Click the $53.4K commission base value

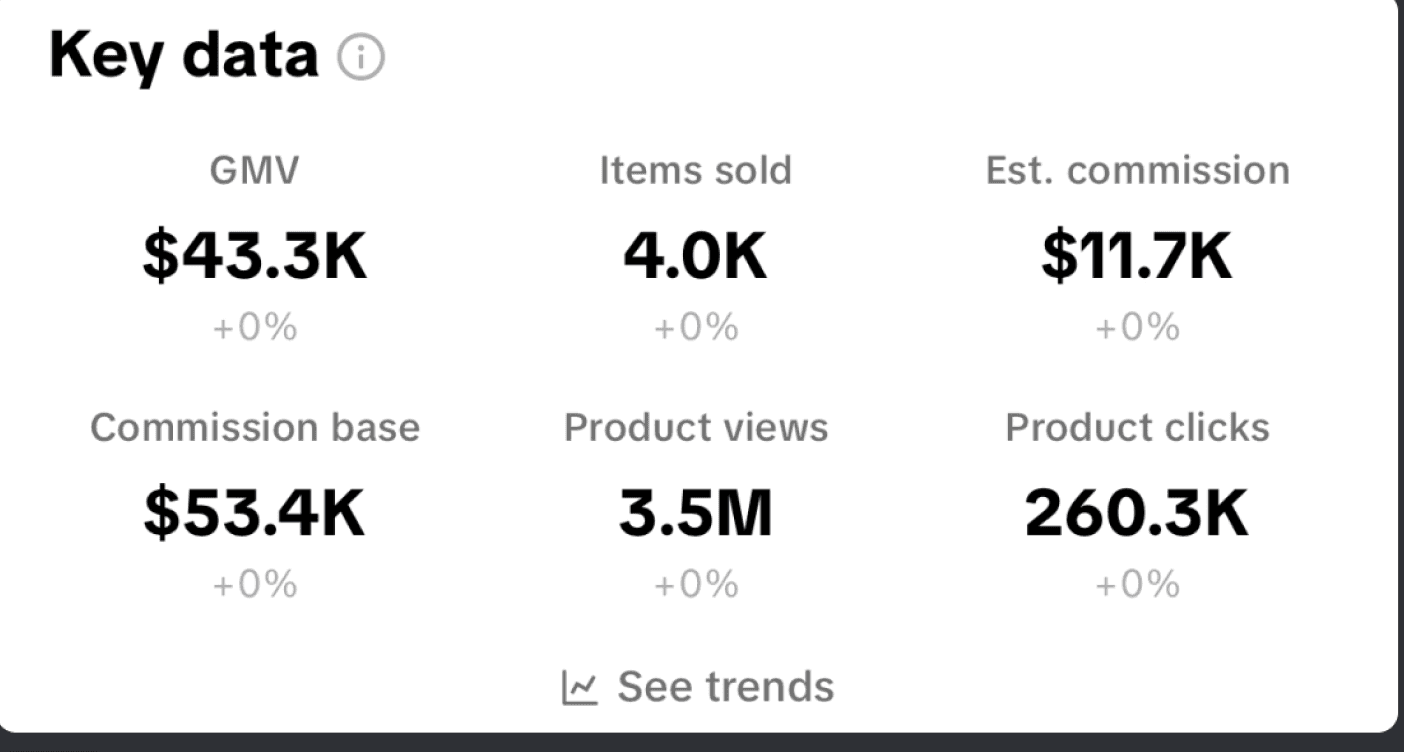254,512
